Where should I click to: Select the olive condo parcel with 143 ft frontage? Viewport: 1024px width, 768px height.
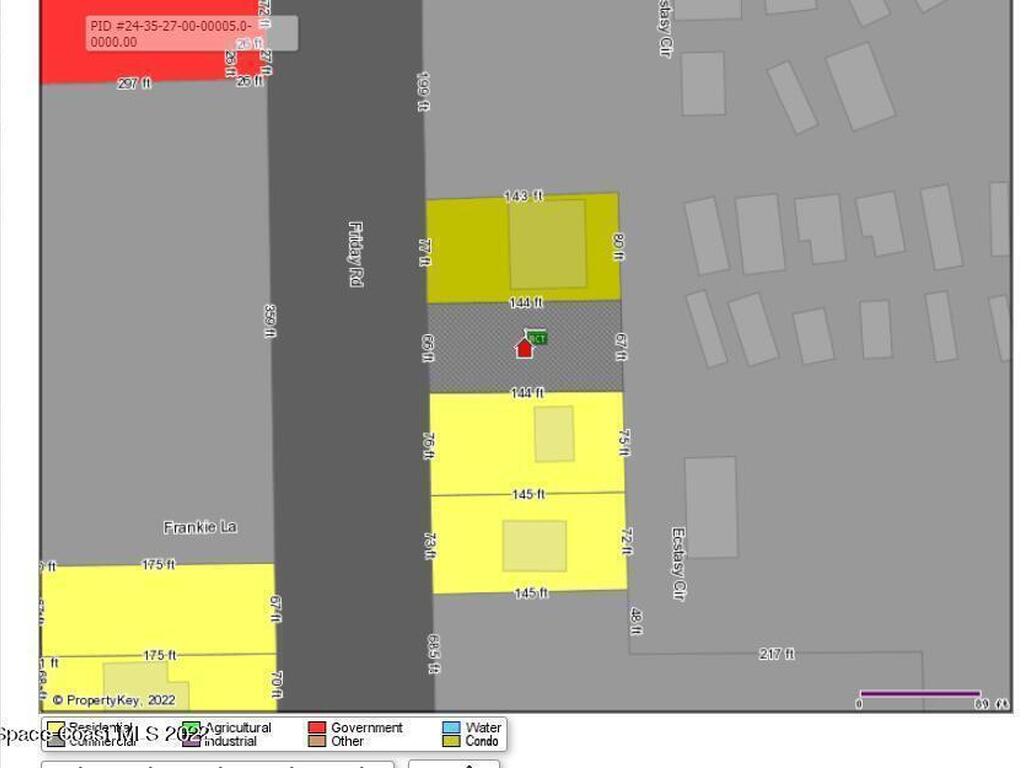coord(470,250)
